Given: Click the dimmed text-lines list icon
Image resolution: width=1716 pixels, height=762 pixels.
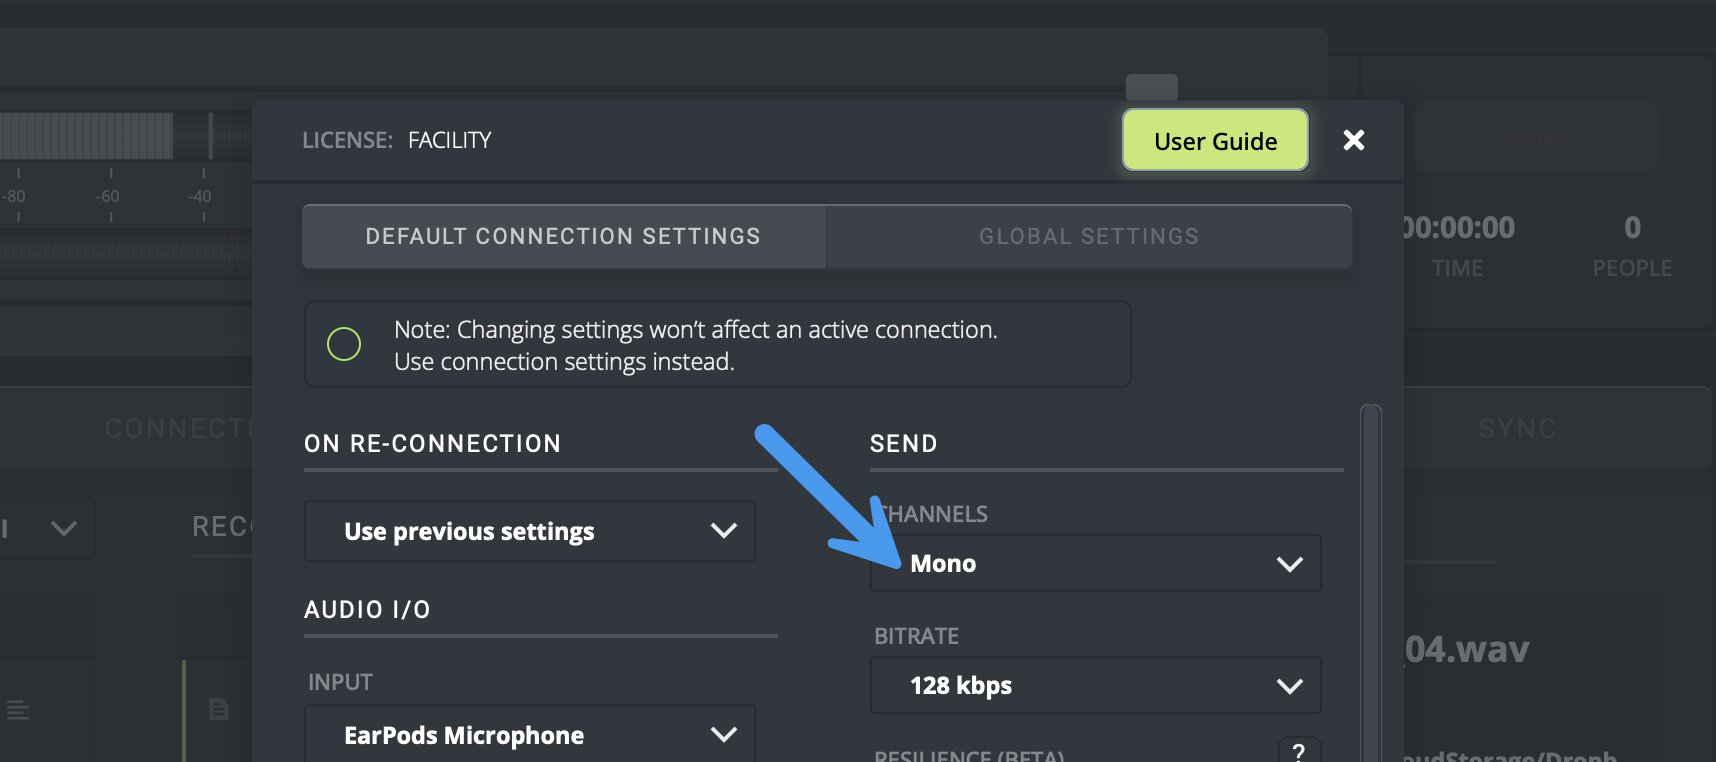Looking at the screenshot, I should (x=18, y=711).
